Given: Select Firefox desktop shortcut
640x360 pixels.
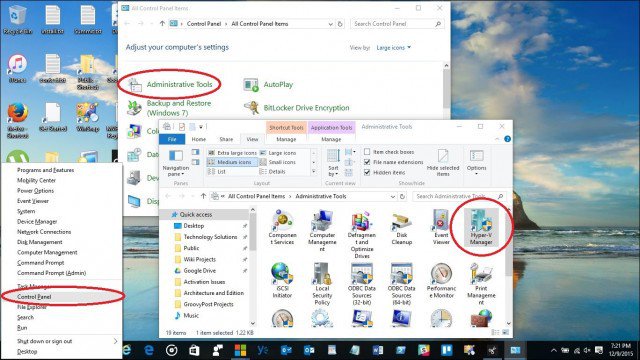Looking at the screenshot, I should [x=17, y=120].
